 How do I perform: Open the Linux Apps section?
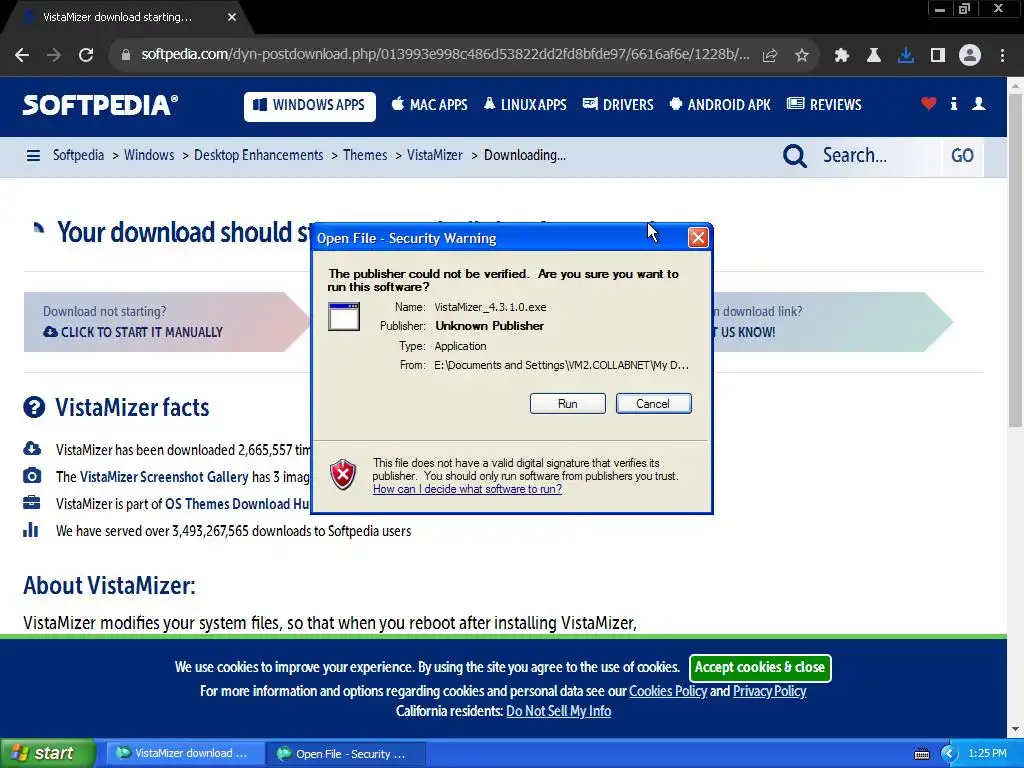pyautogui.click(x=525, y=104)
